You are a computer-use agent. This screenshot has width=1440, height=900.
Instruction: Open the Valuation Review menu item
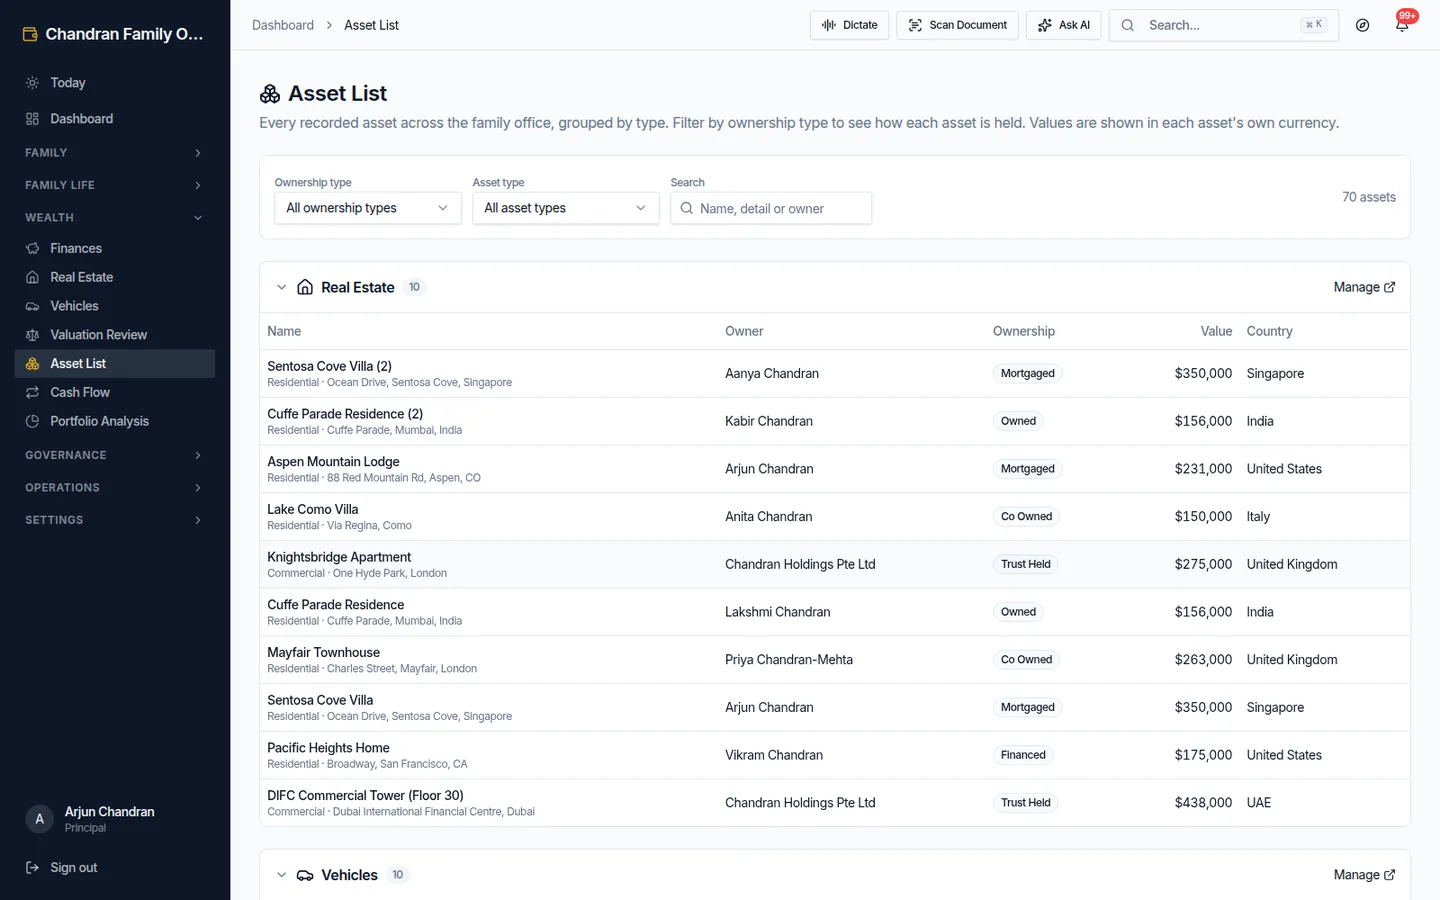[115, 335]
